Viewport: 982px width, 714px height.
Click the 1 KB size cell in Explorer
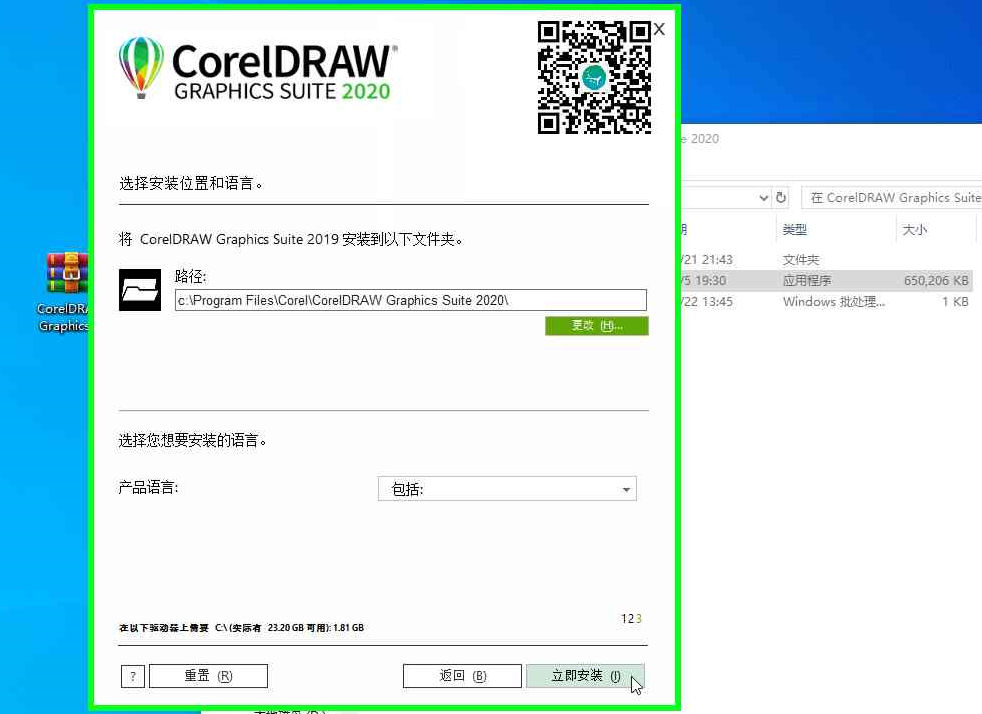click(955, 302)
